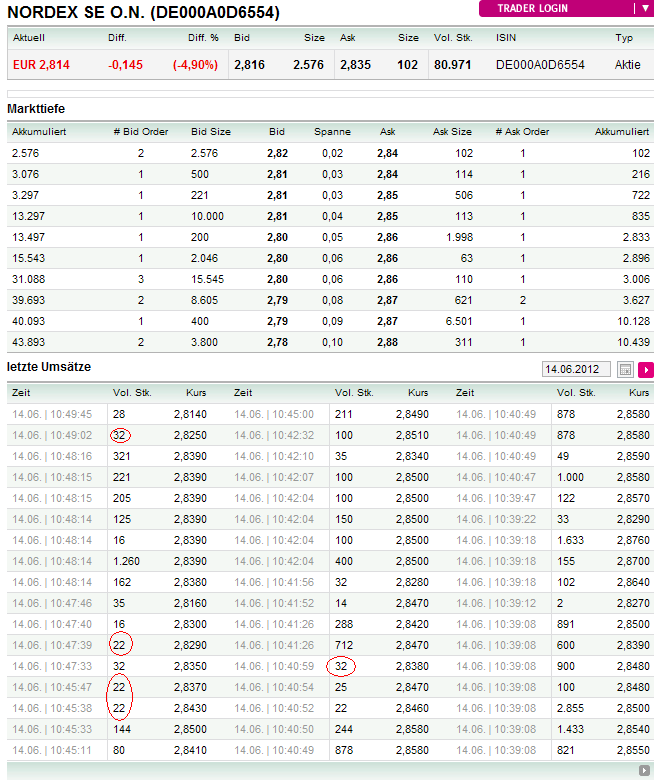Click the # Bid Order column header
Viewport: 654px width, 780px height.
click(x=141, y=132)
